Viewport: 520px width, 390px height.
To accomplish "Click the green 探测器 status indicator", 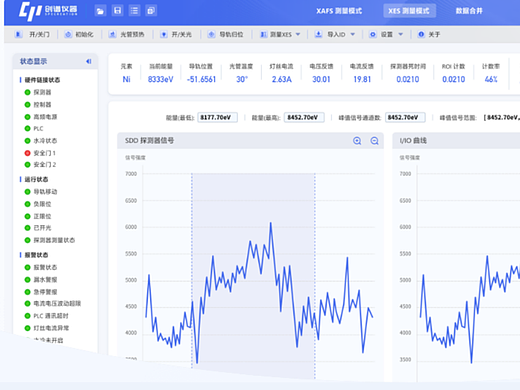I will 28,92.
